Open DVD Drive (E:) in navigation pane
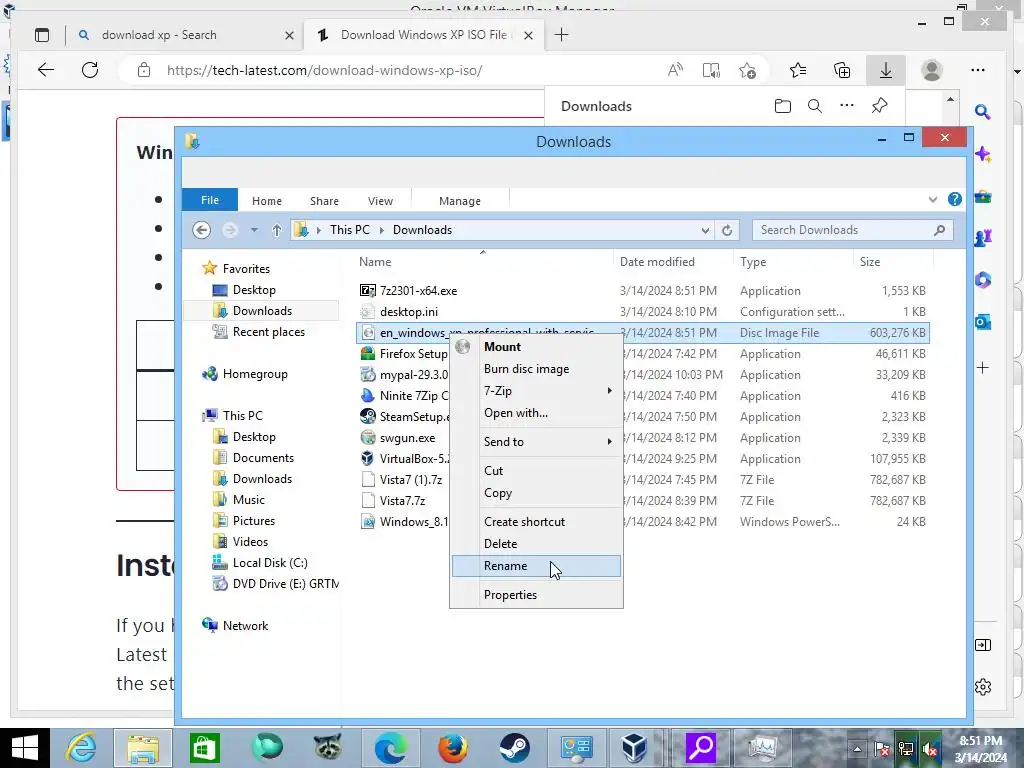 coord(285,584)
